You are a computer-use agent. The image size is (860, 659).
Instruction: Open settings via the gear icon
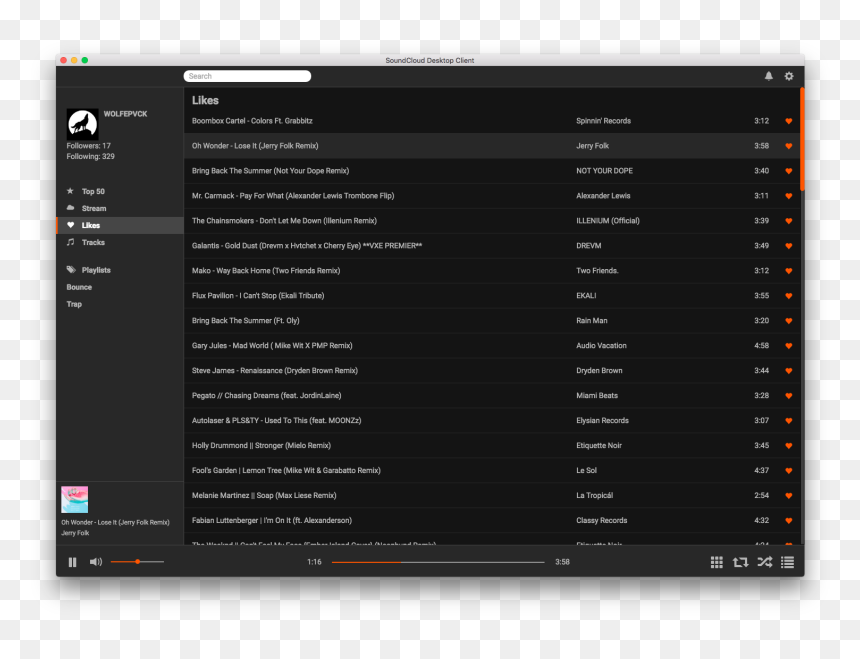(789, 76)
